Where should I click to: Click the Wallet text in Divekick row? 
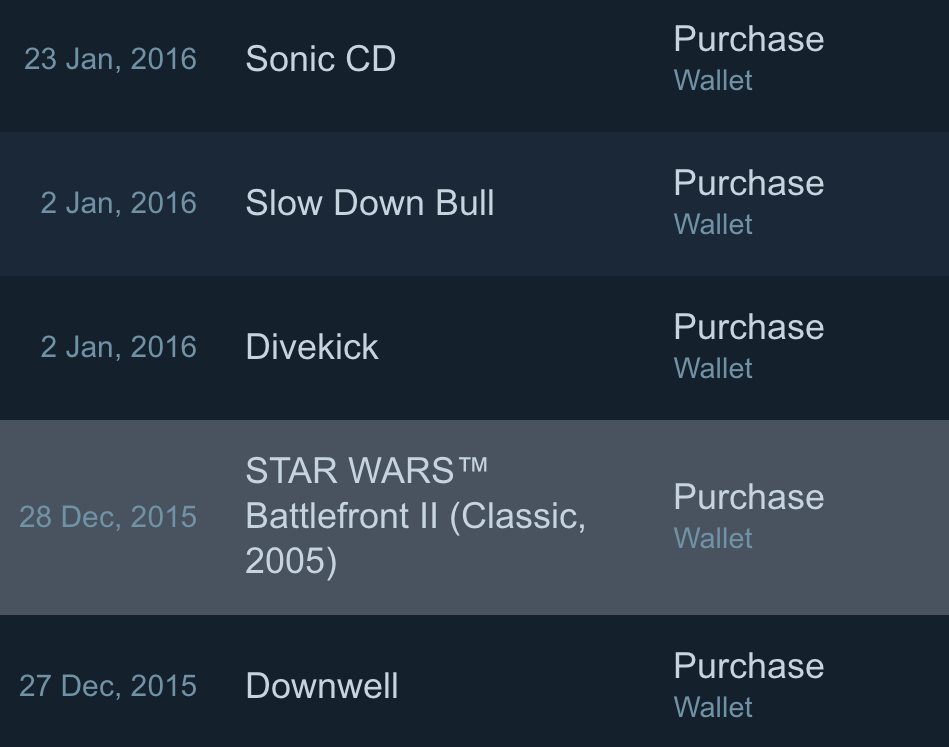(713, 369)
